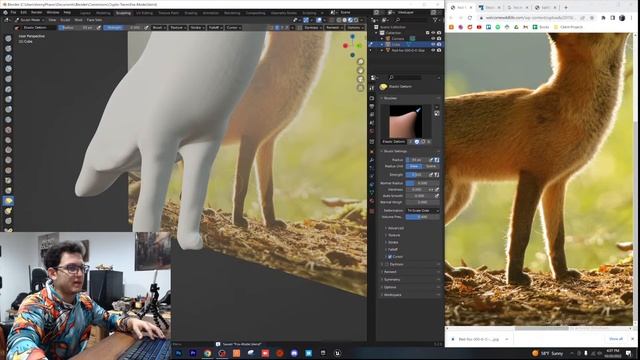The height and width of the screenshot is (360, 640).
Task: Click the Strength slider in brush settings
Action: click(416, 175)
